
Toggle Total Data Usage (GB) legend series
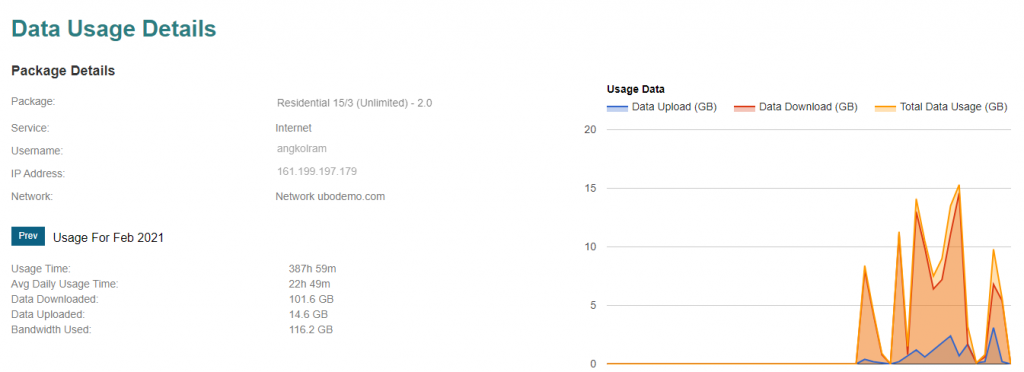[x=941, y=107]
